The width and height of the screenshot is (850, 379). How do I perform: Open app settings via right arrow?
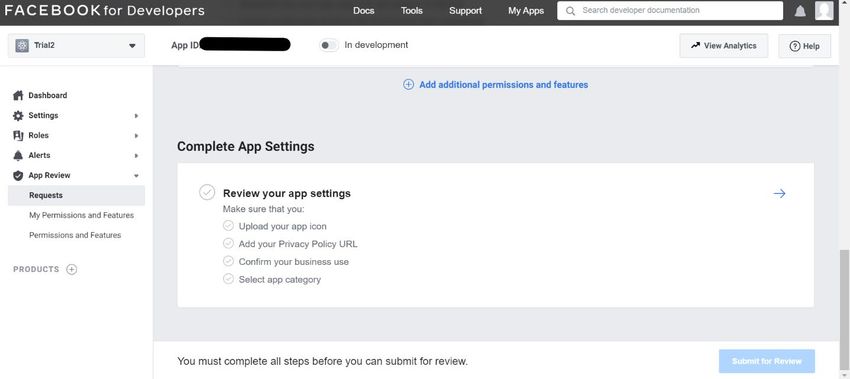[x=779, y=194]
